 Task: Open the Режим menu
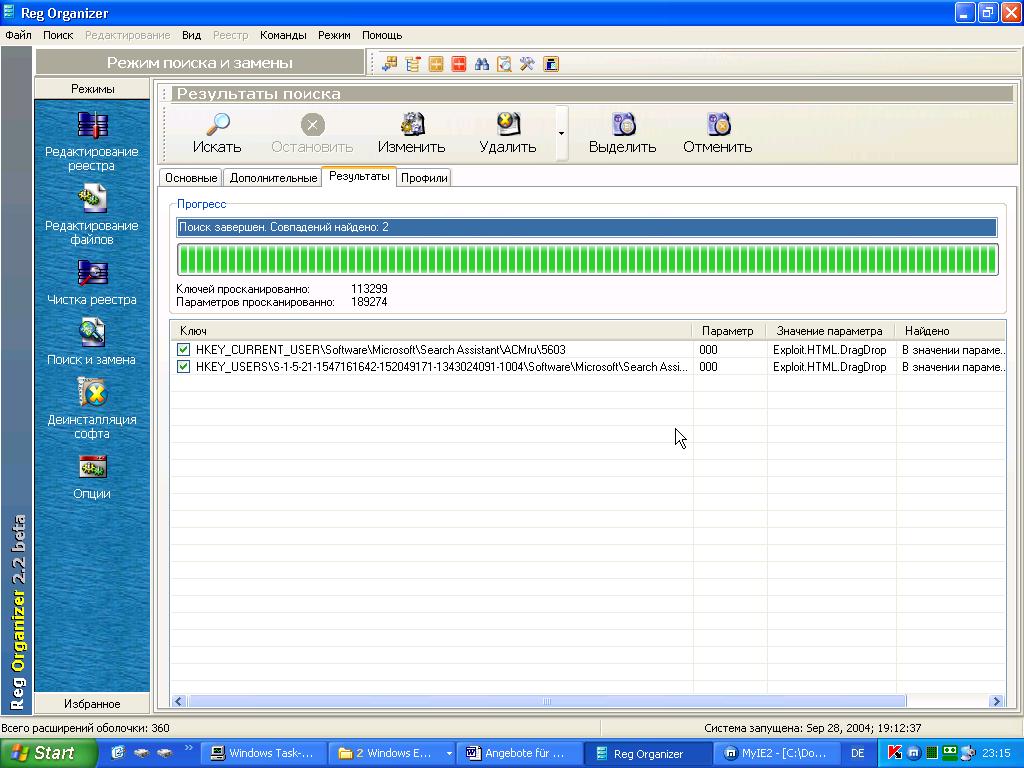pyautogui.click(x=334, y=35)
